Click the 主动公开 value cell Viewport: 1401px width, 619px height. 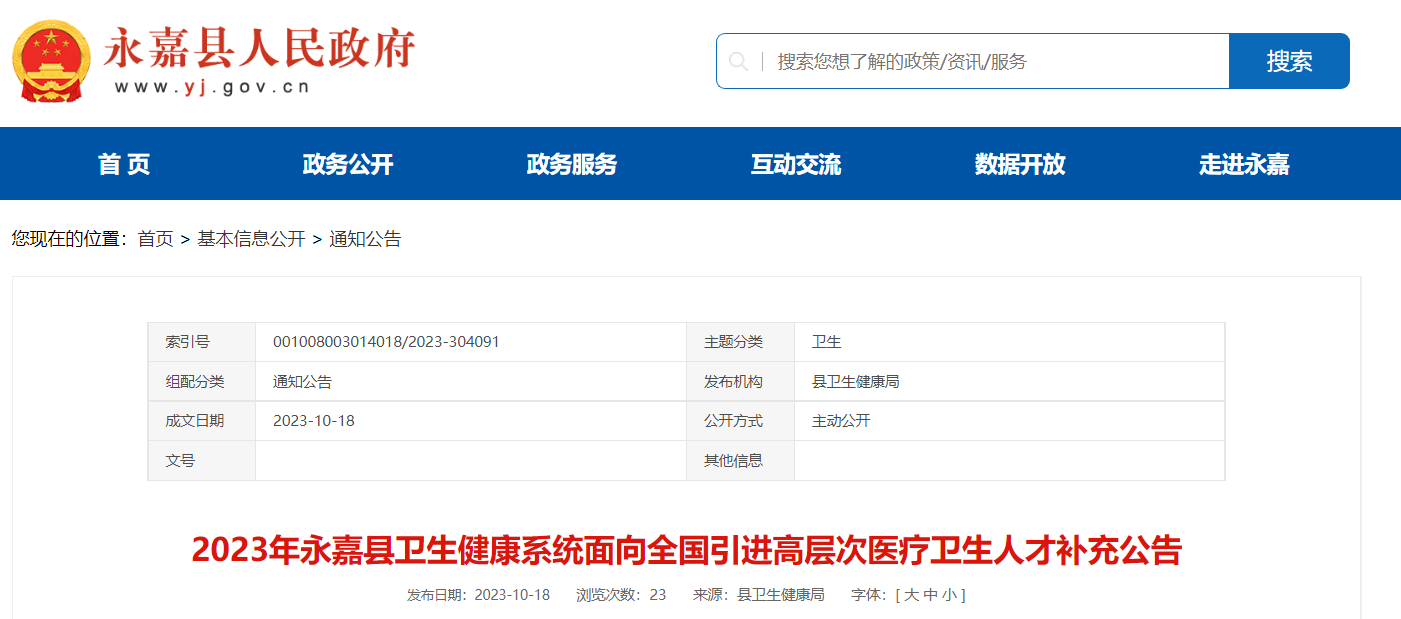click(x=1009, y=421)
